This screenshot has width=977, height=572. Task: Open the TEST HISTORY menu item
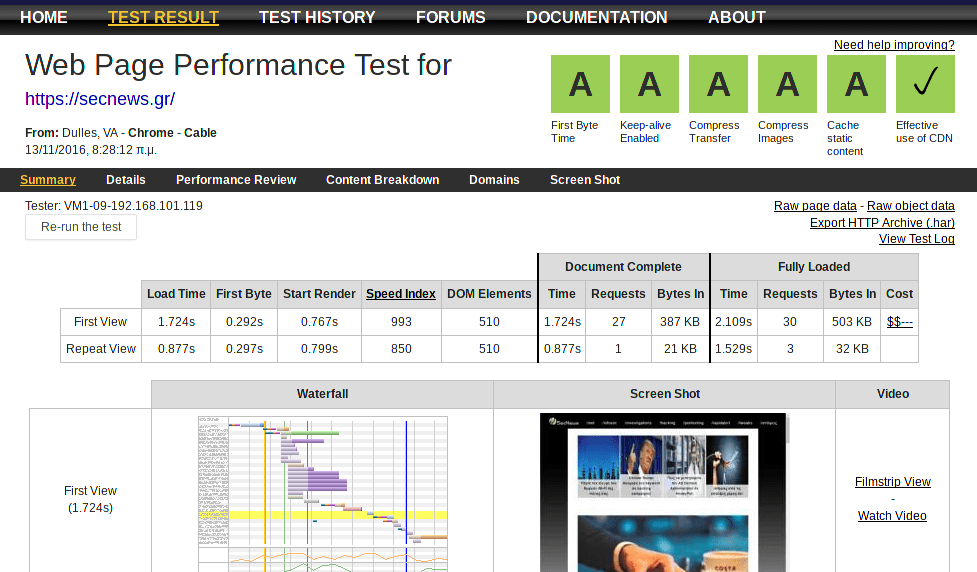(x=317, y=17)
